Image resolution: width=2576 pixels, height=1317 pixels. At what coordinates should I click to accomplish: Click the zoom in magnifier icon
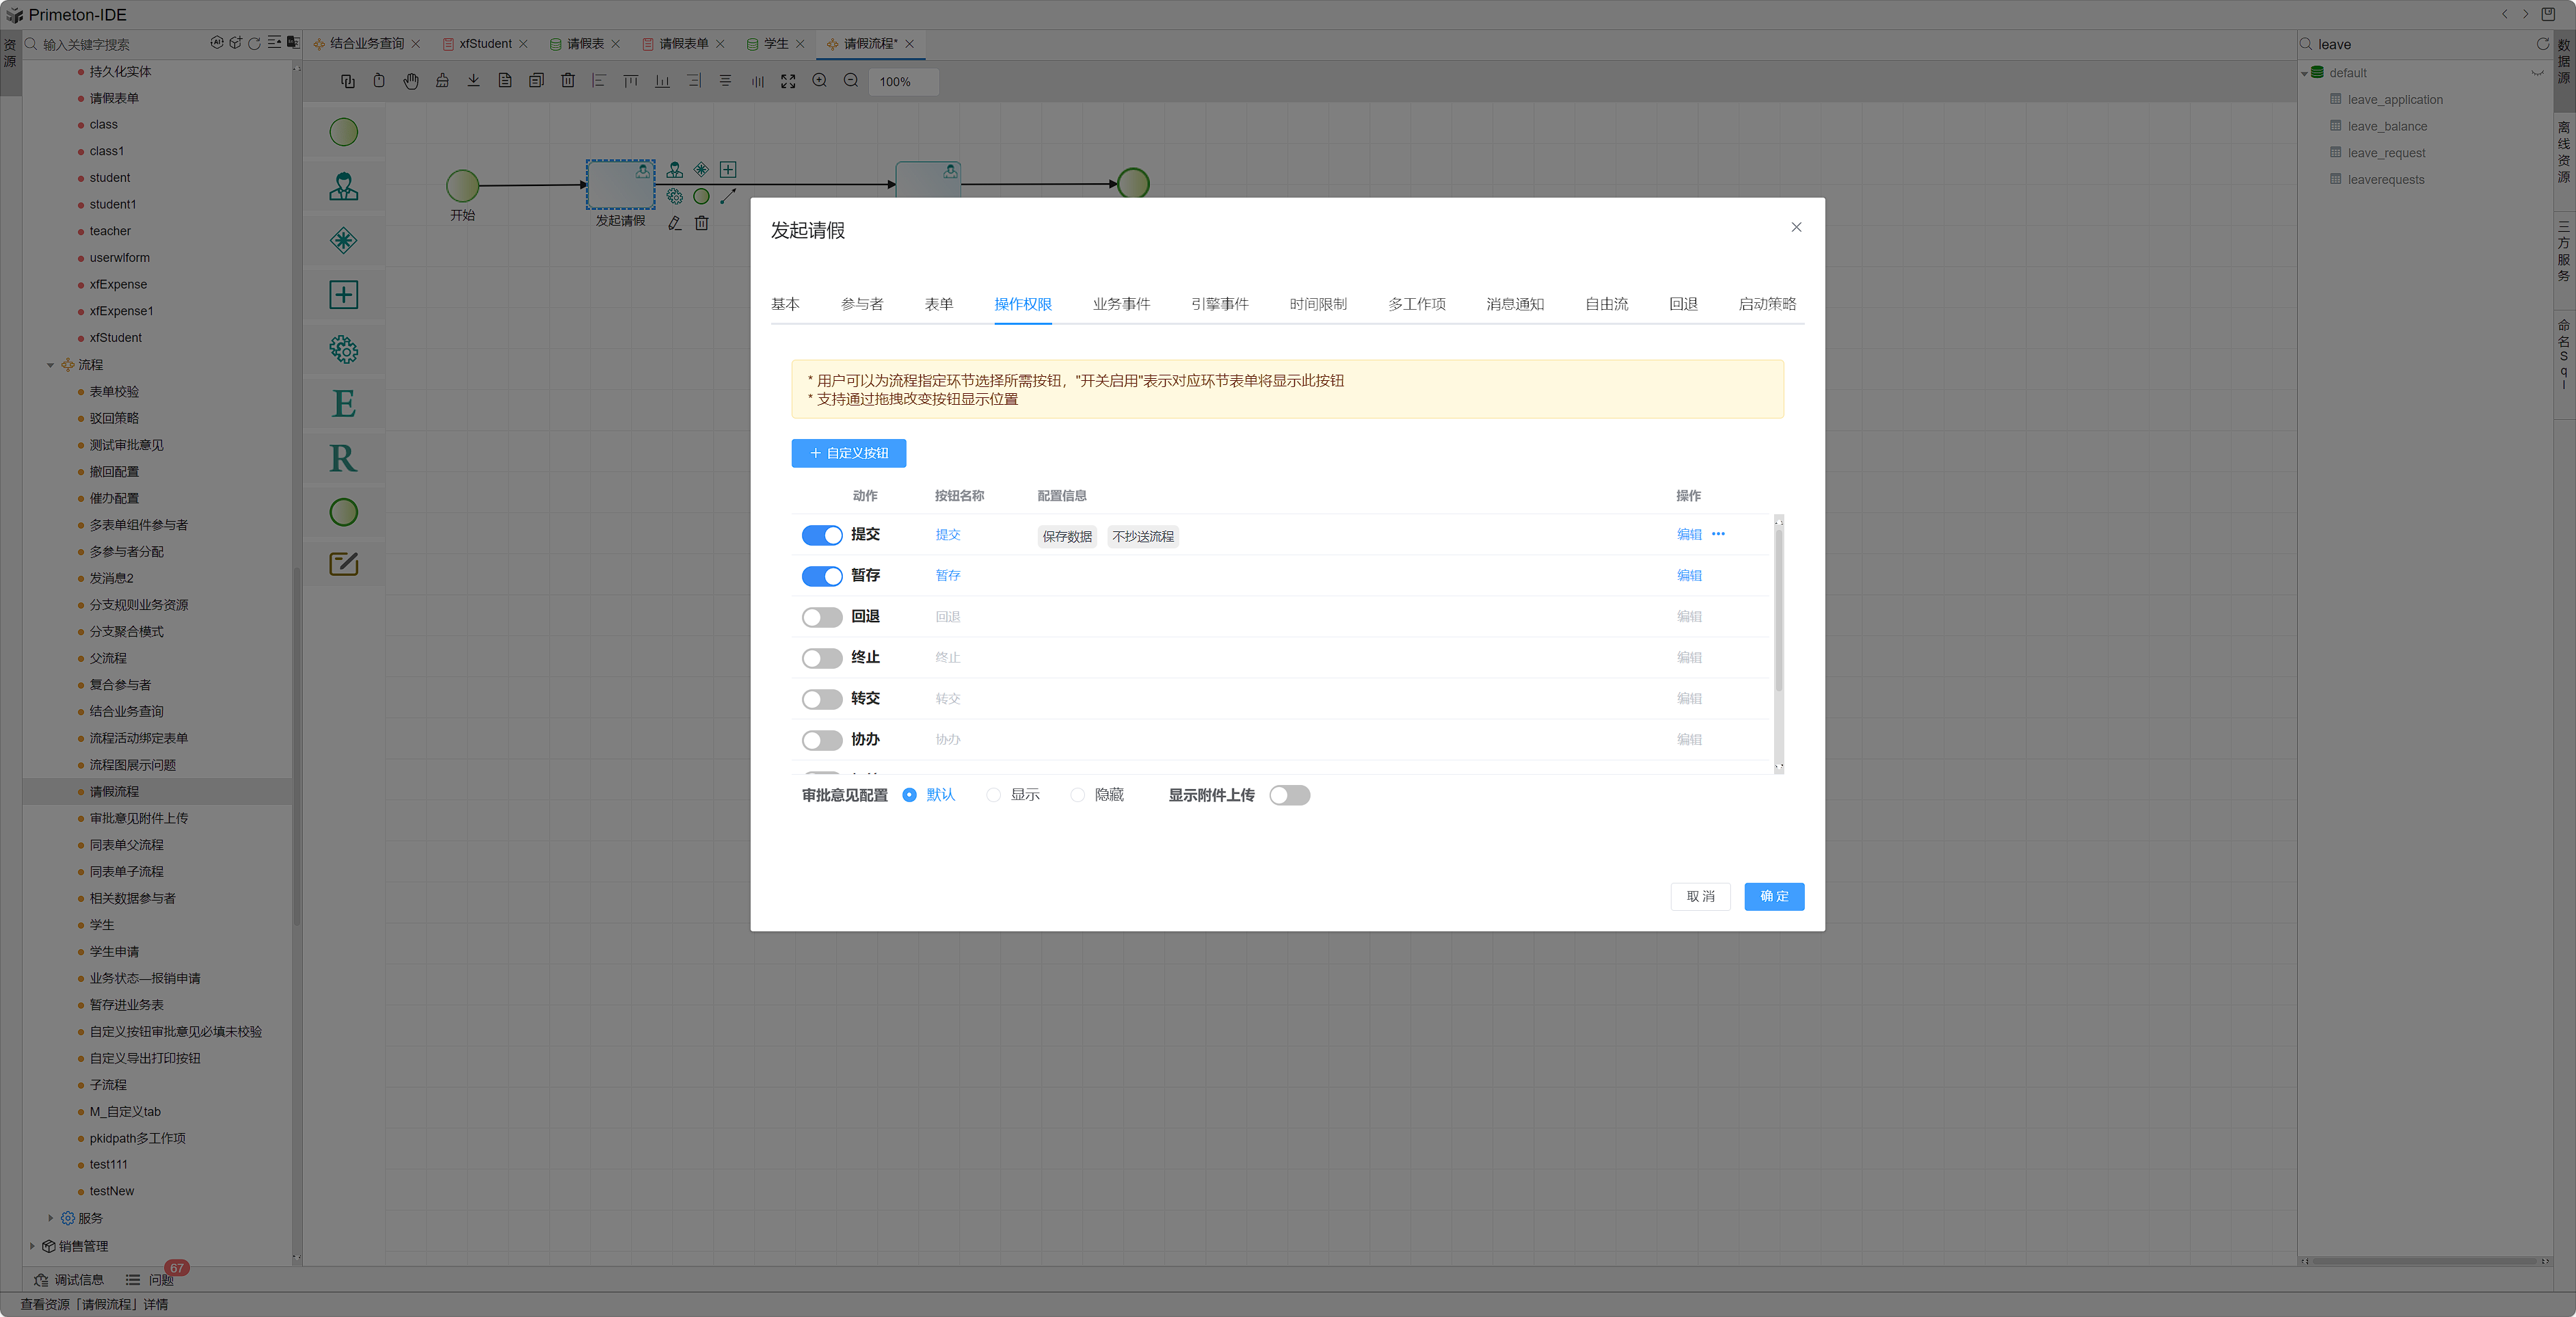(819, 81)
